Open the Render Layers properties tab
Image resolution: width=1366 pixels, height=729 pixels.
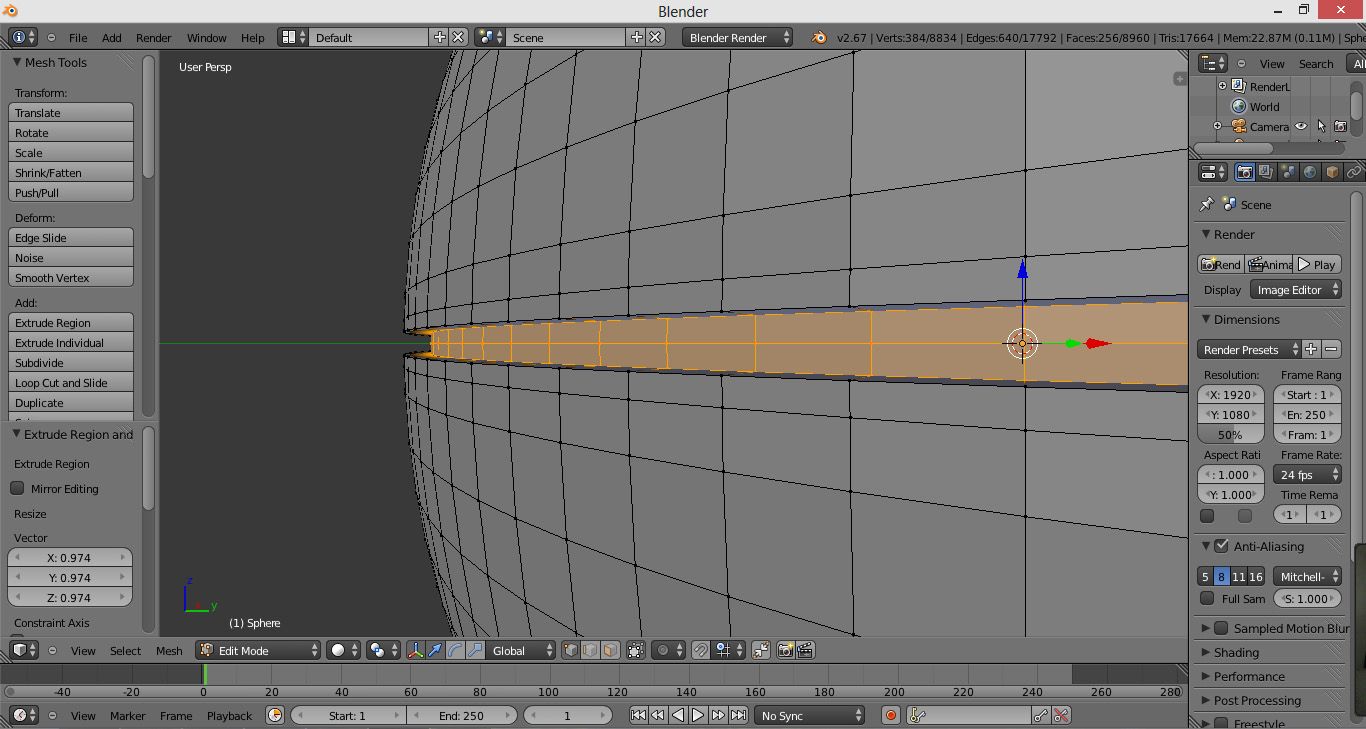pos(1266,172)
